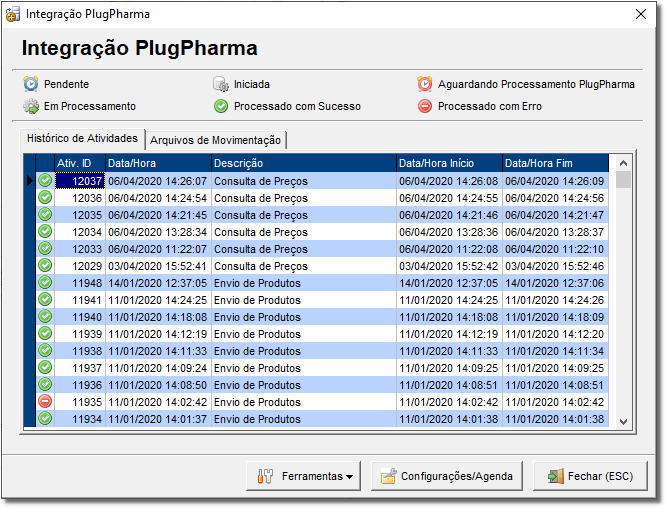Image resolution: width=666 pixels, height=508 pixels.
Task: Switch to the Histórico de Atividades tab
Action: 82,138
